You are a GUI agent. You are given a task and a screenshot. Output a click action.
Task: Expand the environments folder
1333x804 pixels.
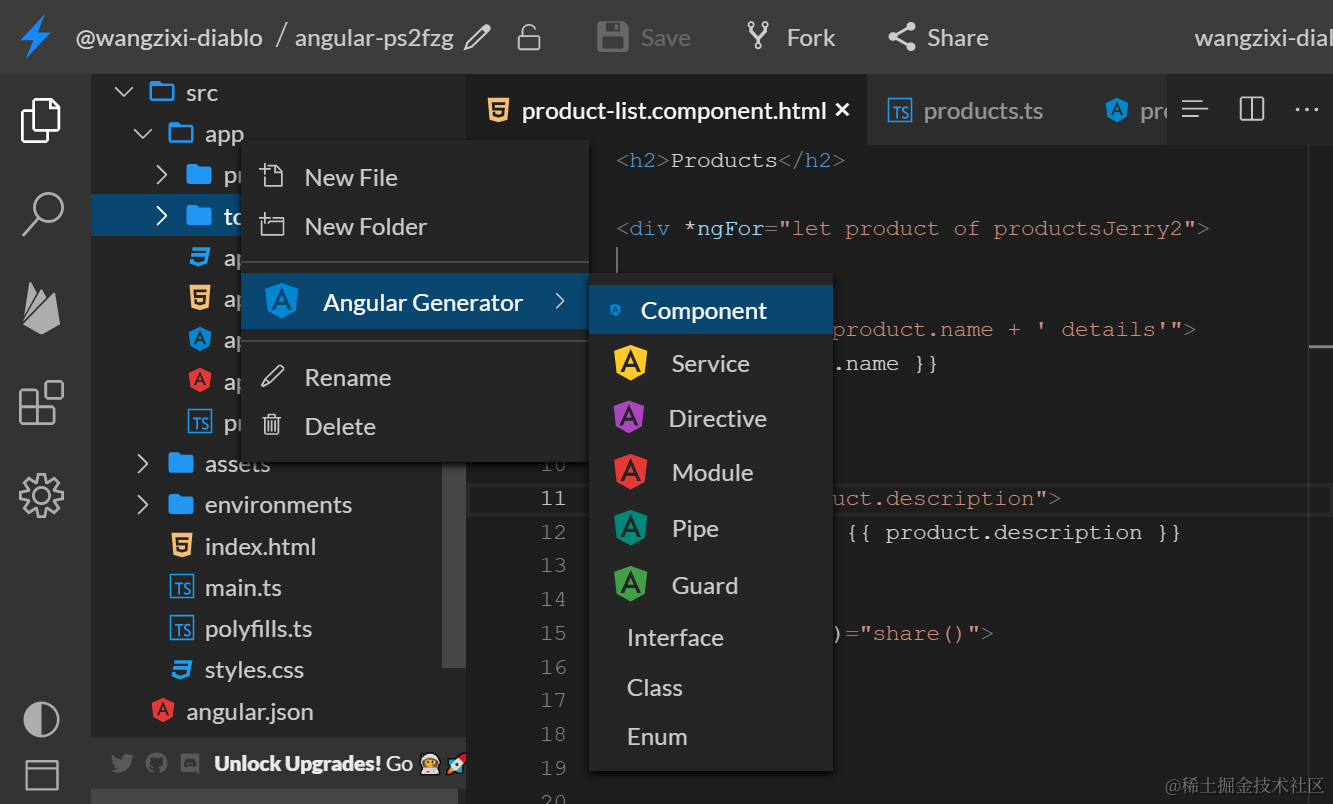pos(143,505)
